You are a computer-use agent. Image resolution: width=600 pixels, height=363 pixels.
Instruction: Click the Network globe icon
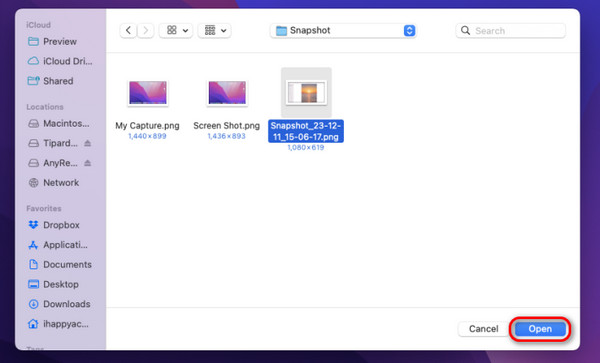(x=34, y=183)
